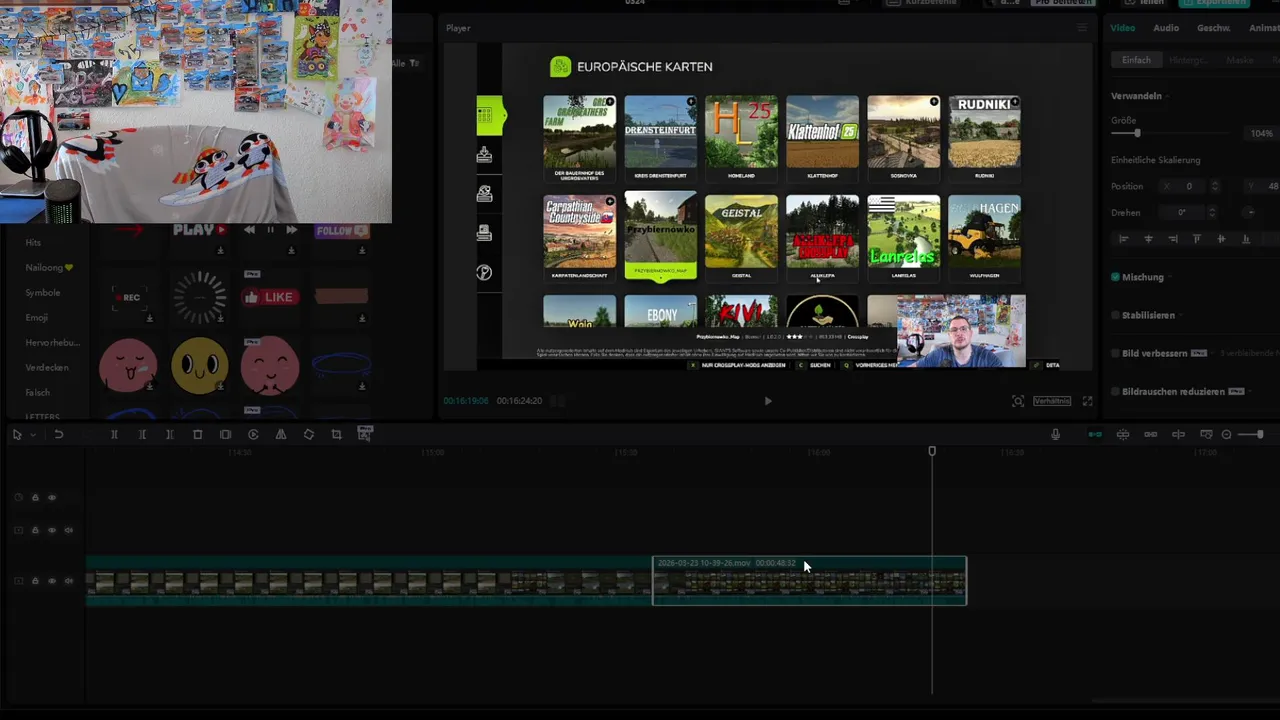Align clip to top edge
The image size is (1280, 720).
coord(1197,239)
